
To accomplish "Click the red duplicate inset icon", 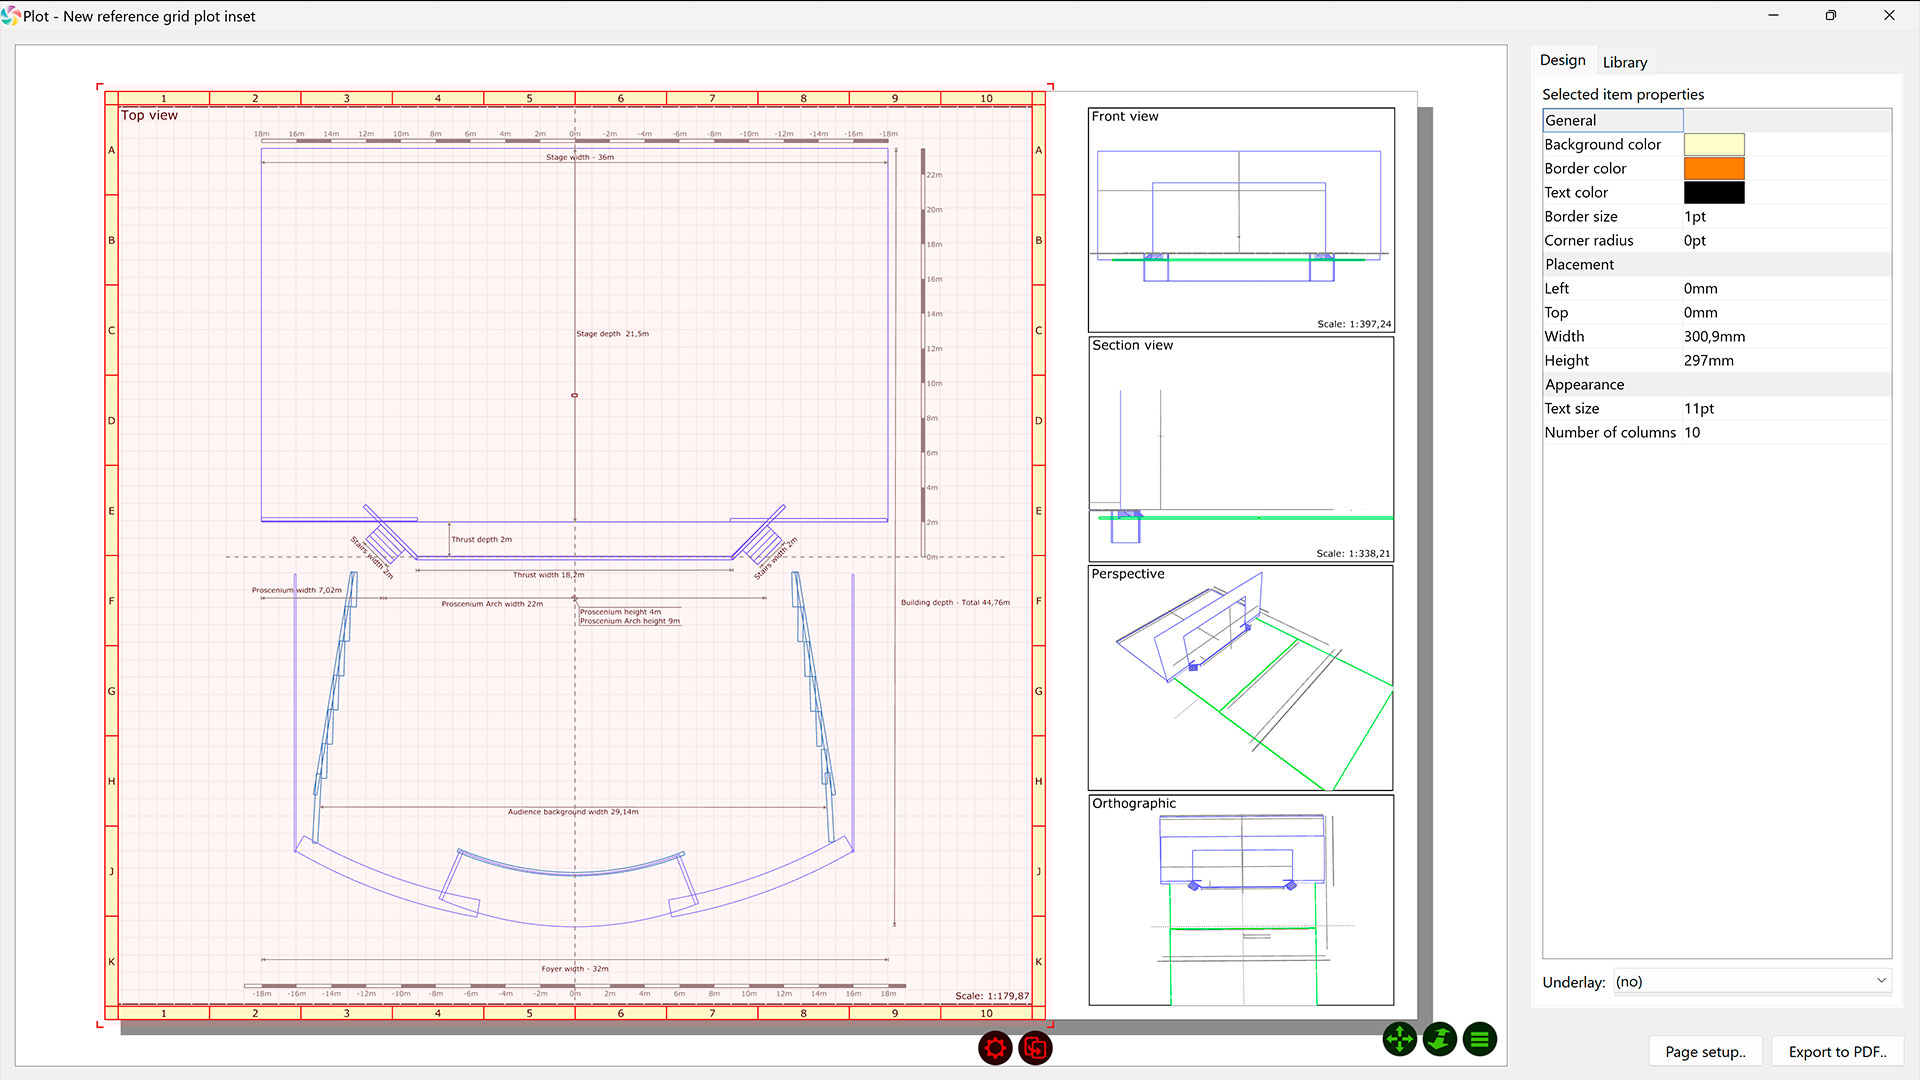I will [1035, 1048].
